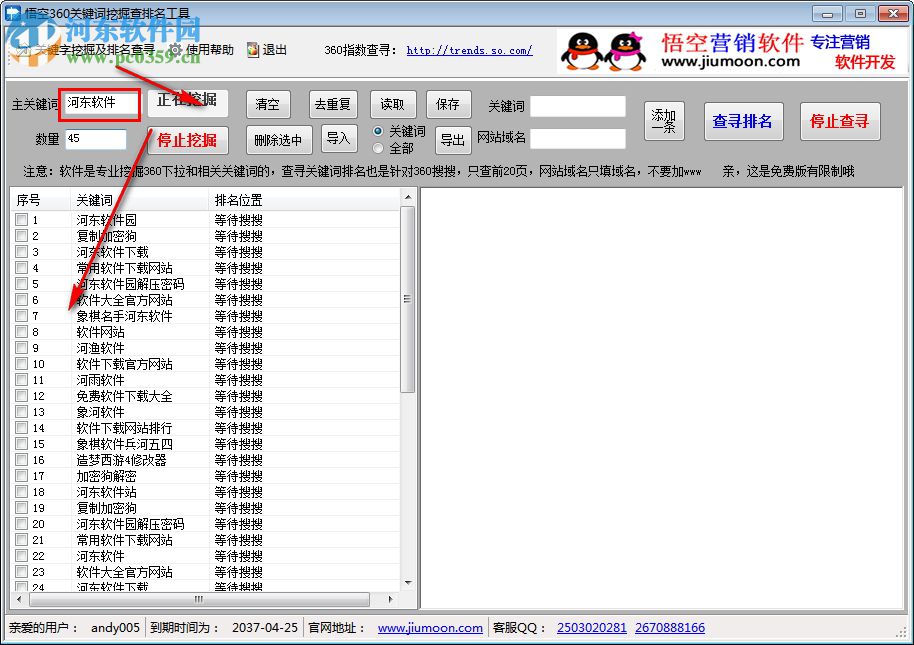Click the QQ number 2670888166 link
Screen dimensions: 914x645
pos(670,628)
